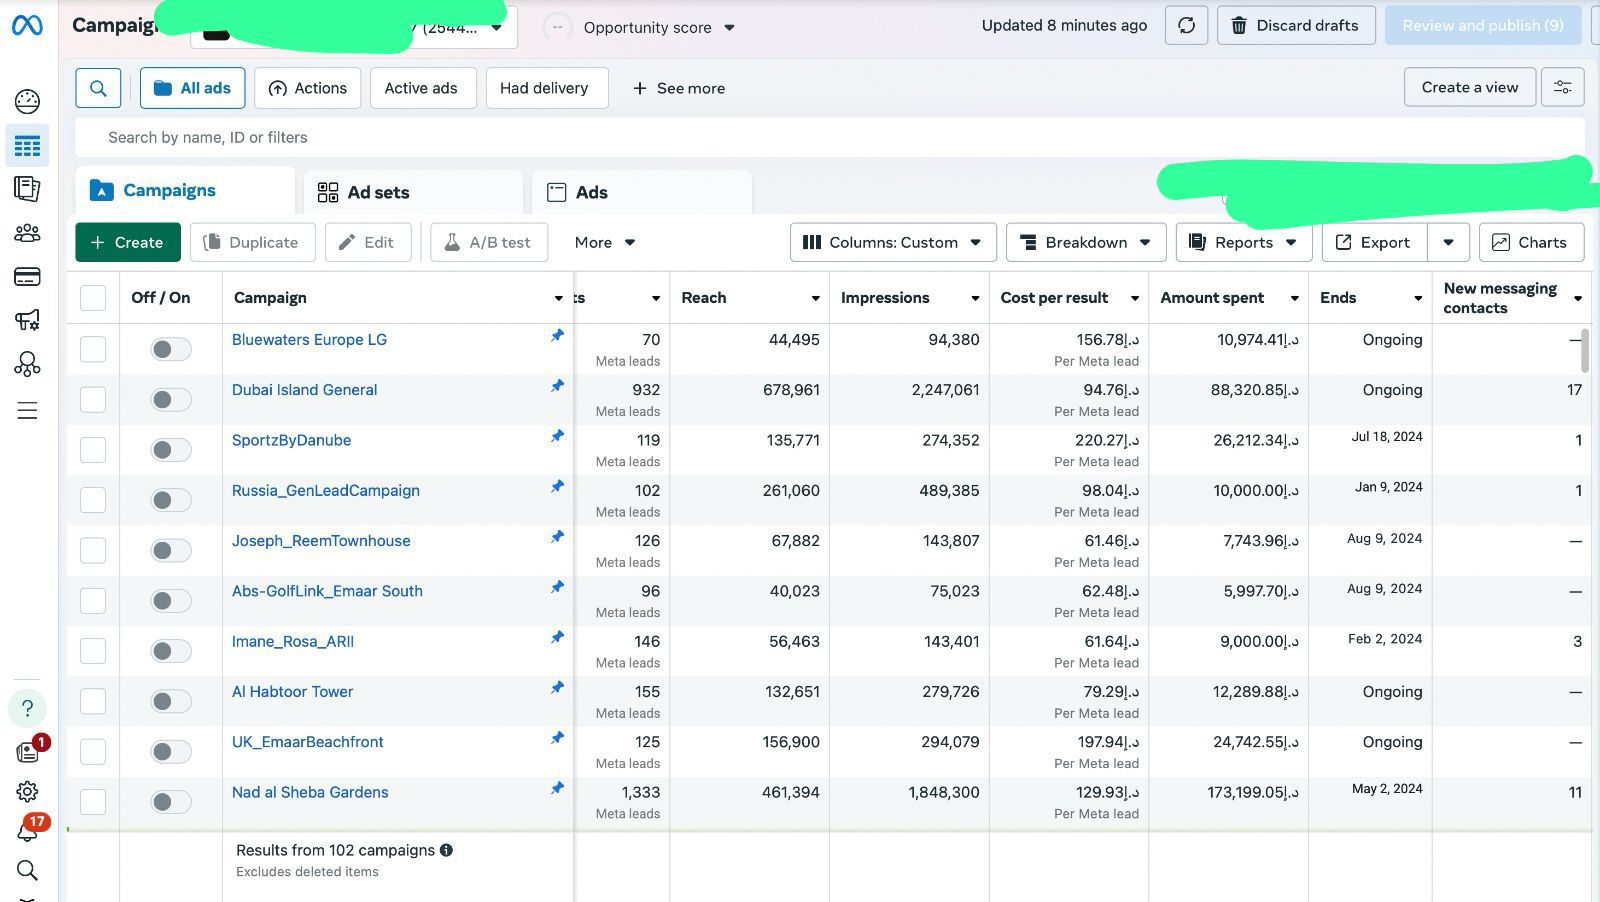Open the Breakdown dropdown
1600x902 pixels.
tap(1086, 242)
